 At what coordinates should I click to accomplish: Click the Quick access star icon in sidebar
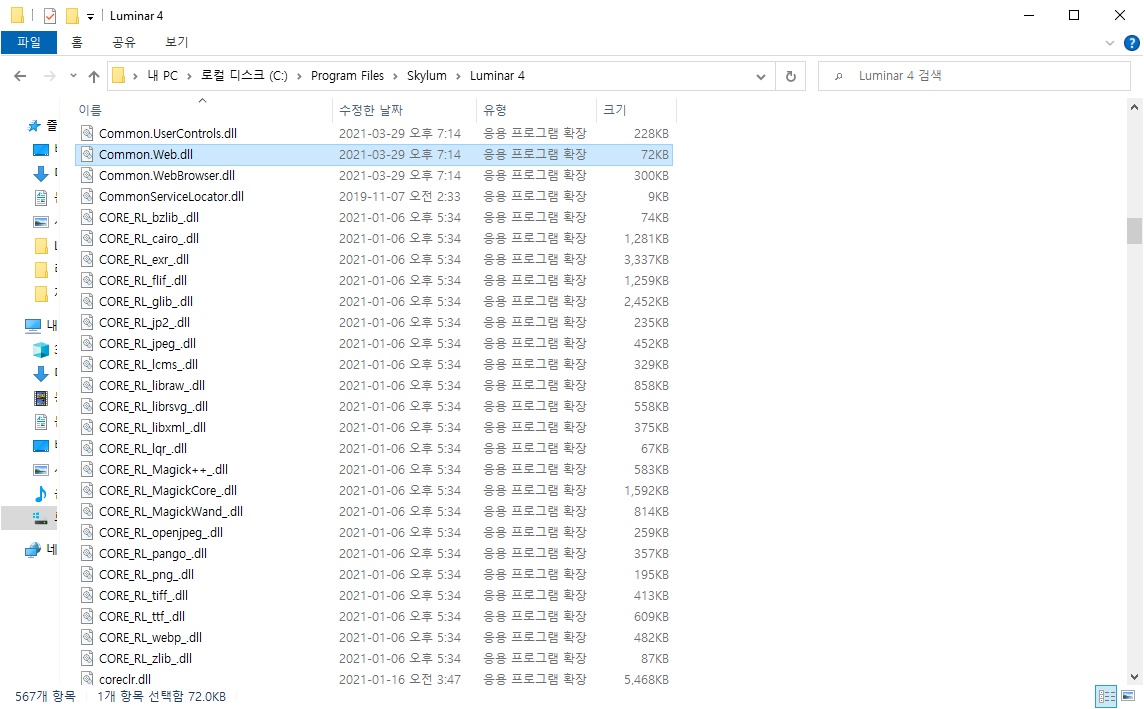34,126
